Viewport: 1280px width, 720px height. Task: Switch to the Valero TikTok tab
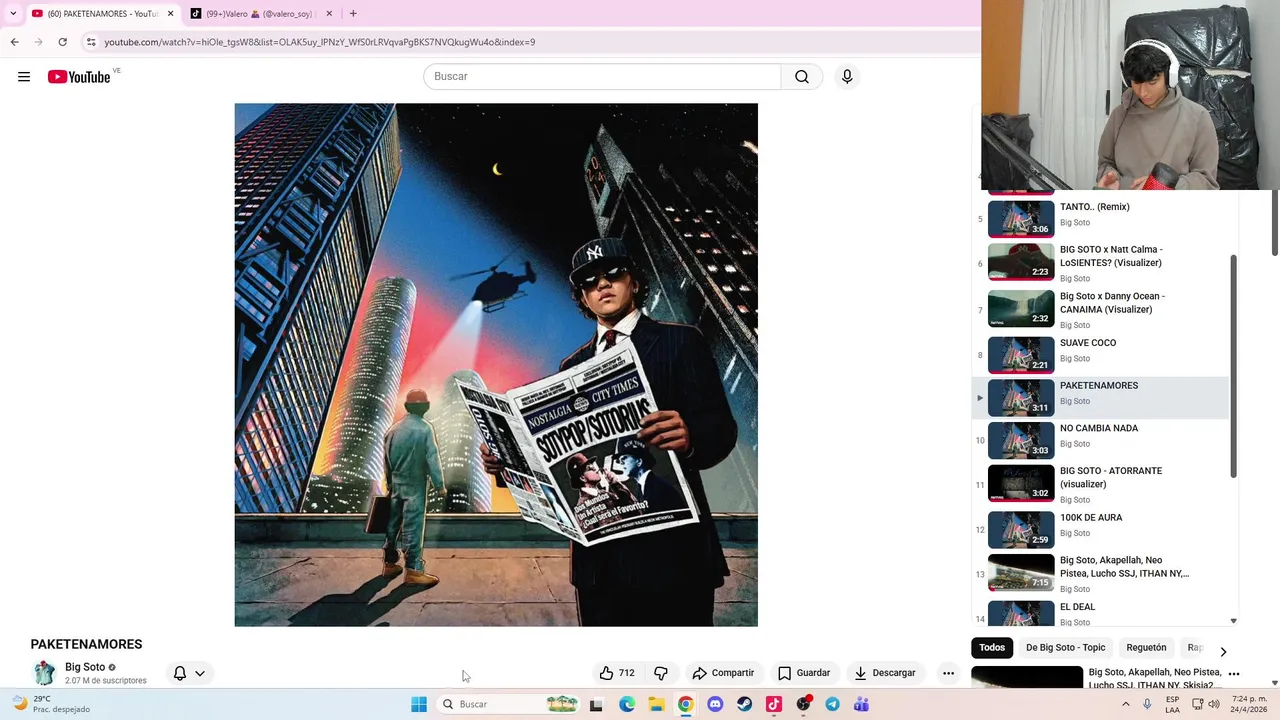coord(258,14)
